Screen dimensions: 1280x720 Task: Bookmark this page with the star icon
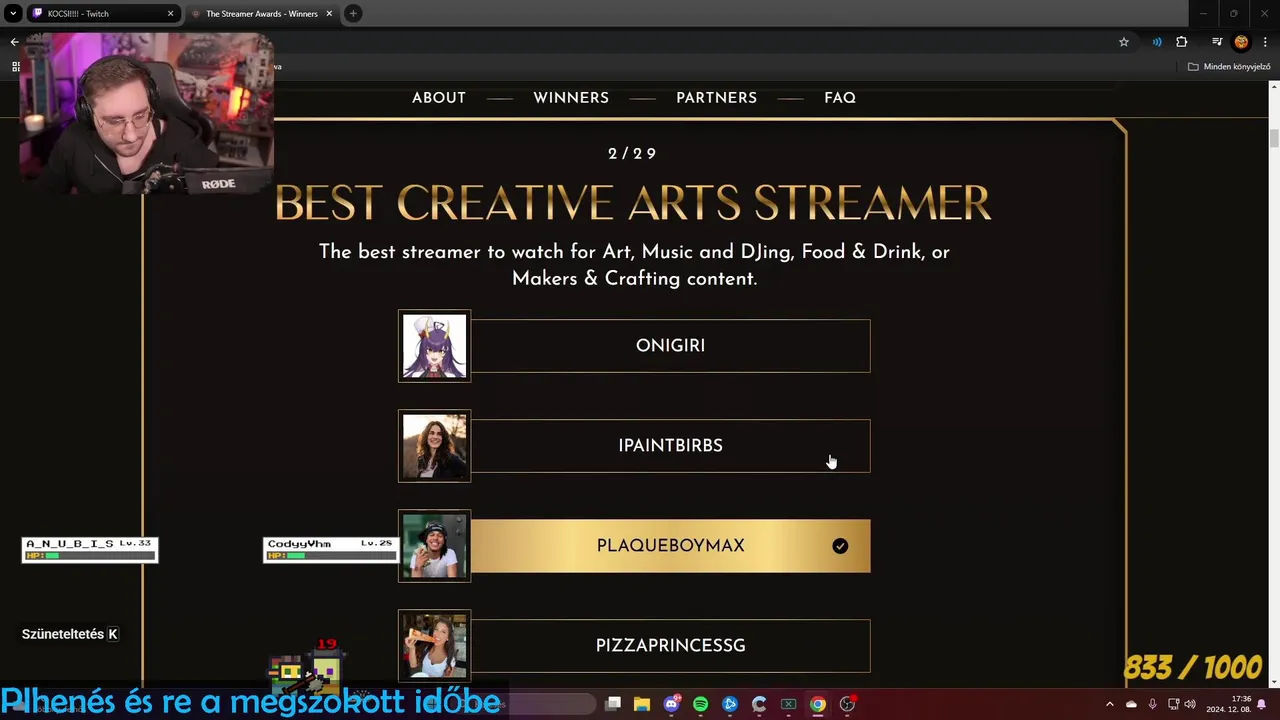tap(1124, 42)
